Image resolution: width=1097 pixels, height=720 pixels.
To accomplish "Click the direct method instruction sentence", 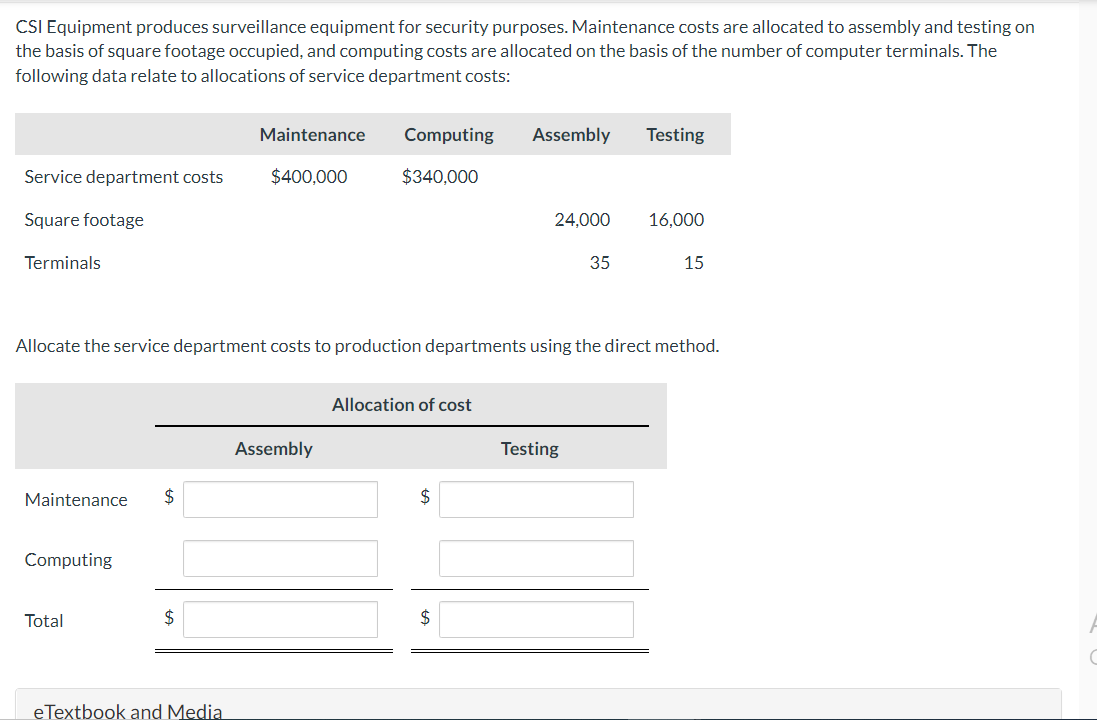I will point(367,346).
